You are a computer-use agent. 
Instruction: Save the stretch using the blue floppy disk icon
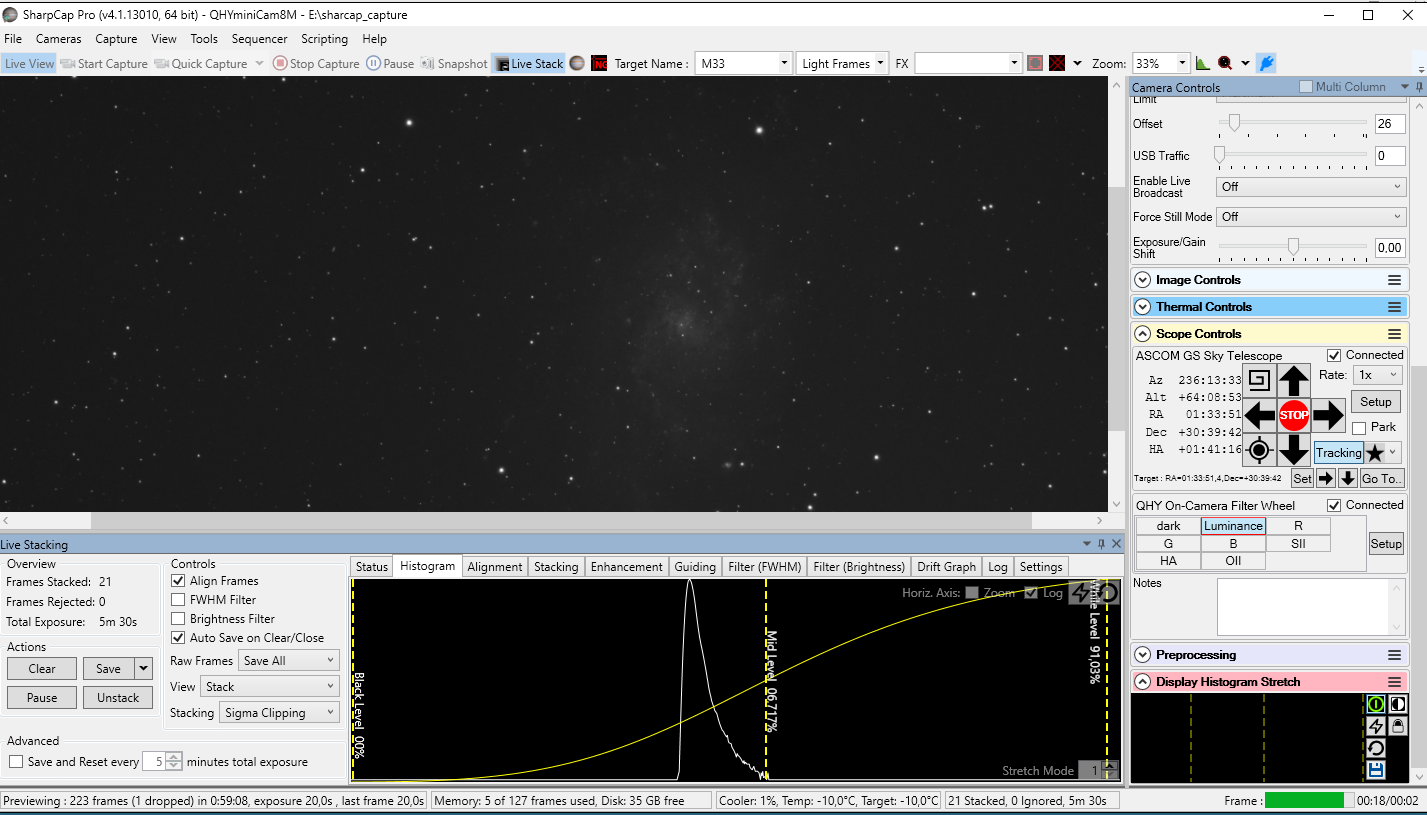point(1376,770)
